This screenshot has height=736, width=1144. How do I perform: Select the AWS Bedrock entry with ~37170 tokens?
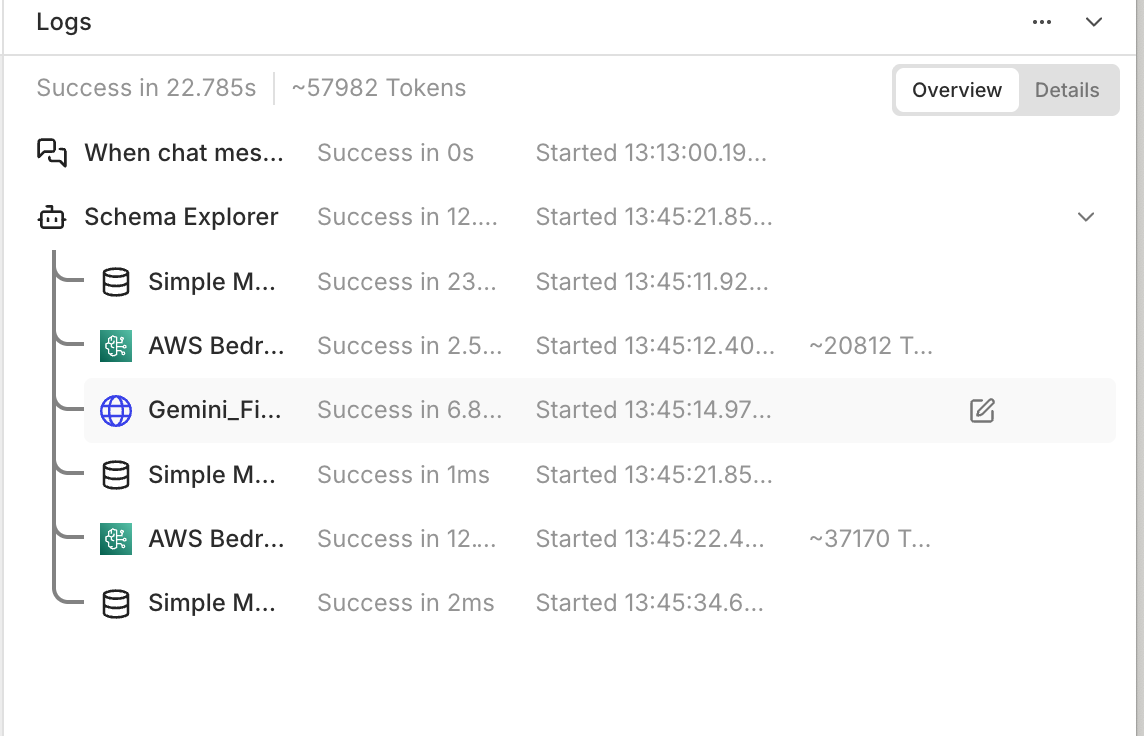(x=216, y=539)
